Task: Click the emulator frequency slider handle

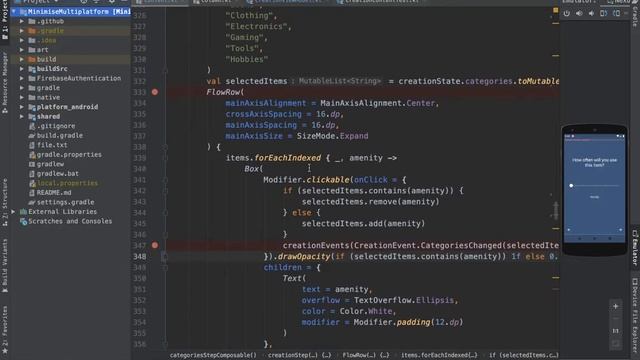Action: tap(571, 186)
